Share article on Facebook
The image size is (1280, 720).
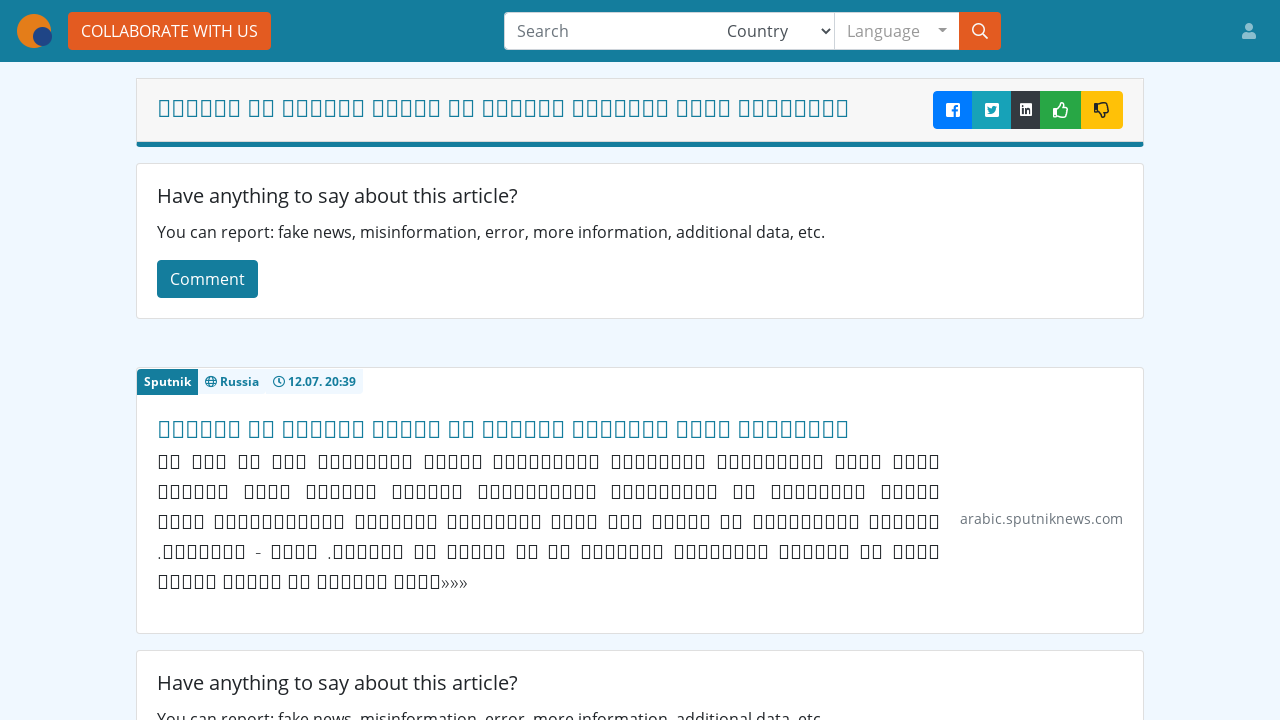pyautogui.click(x=952, y=110)
